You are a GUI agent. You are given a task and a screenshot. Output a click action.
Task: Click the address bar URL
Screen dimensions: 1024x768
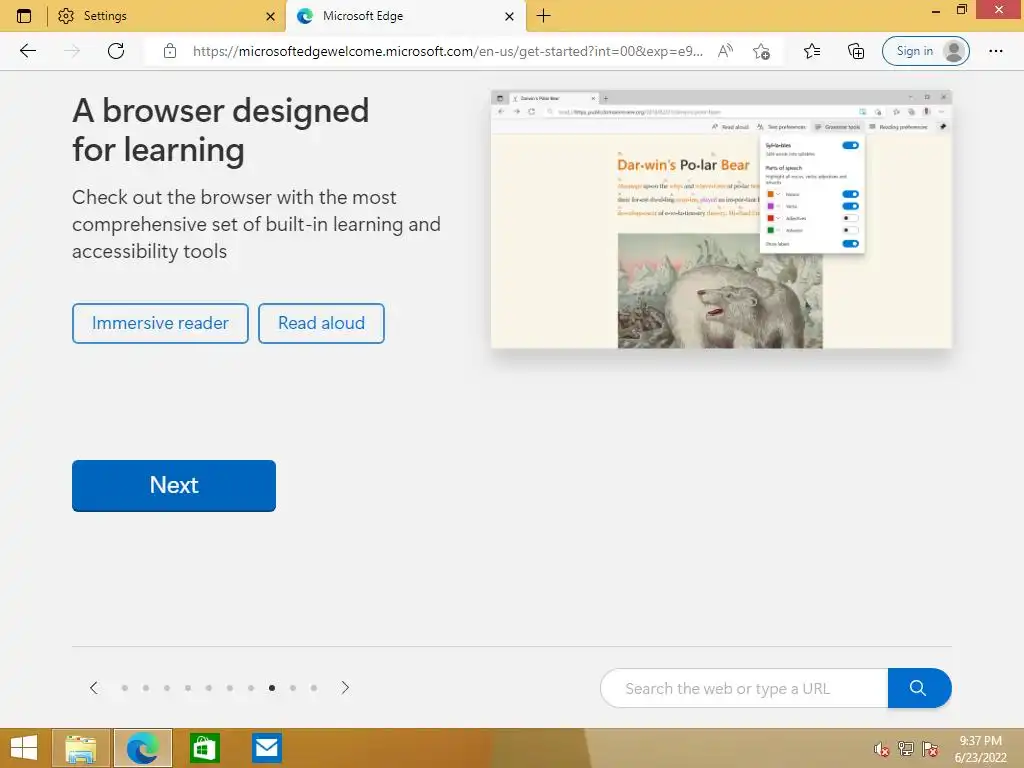[x=448, y=51]
